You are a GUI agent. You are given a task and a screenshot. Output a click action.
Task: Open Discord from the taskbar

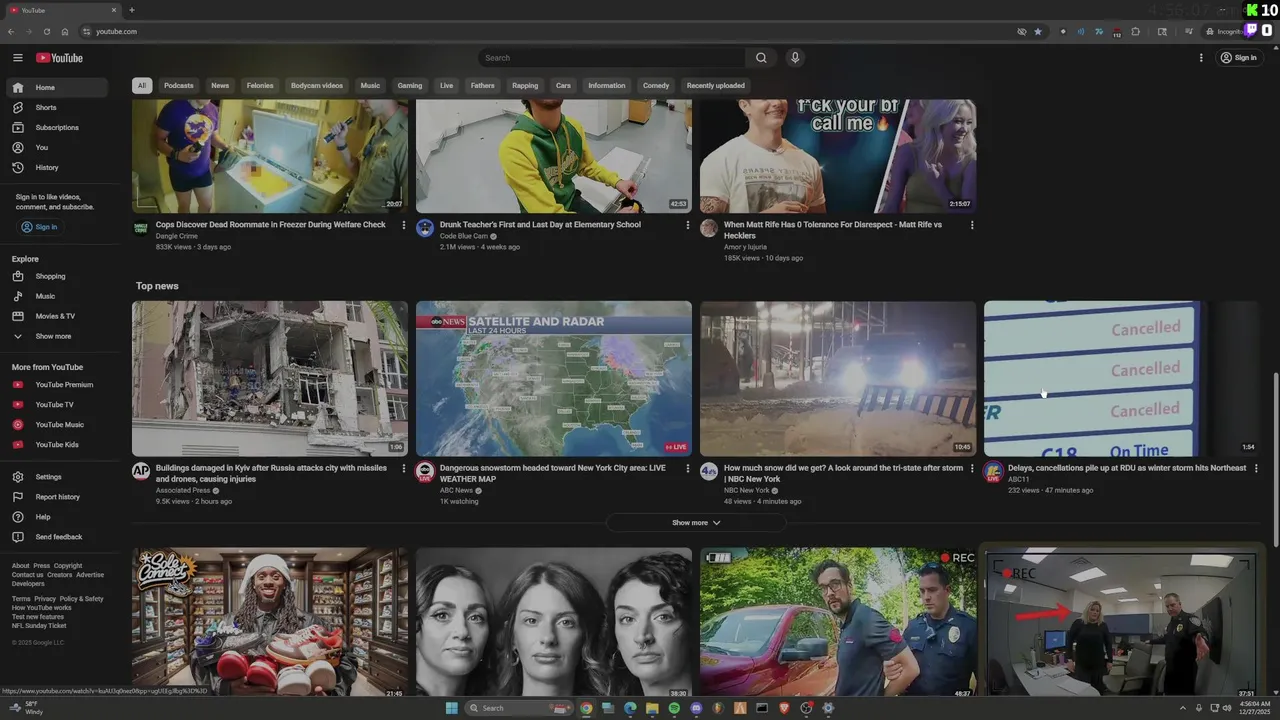pyautogui.click(x=696, y=708)
